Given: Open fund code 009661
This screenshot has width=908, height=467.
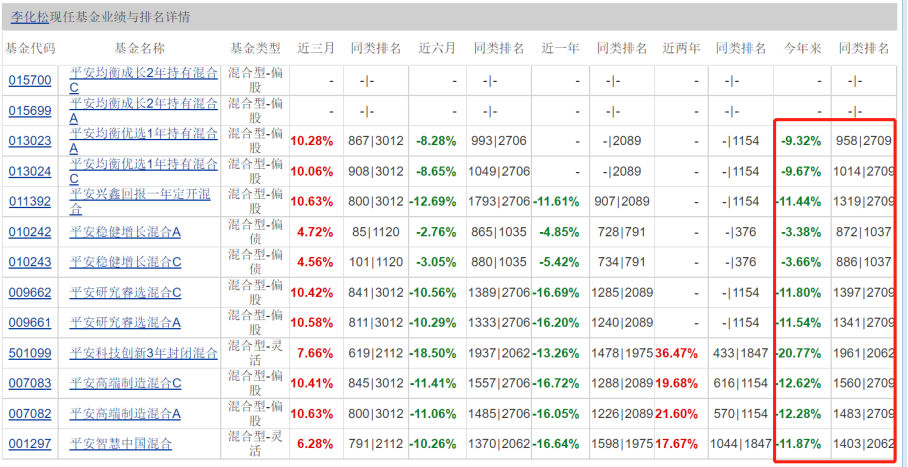Looking at the screenshot, I should [30, 323].
